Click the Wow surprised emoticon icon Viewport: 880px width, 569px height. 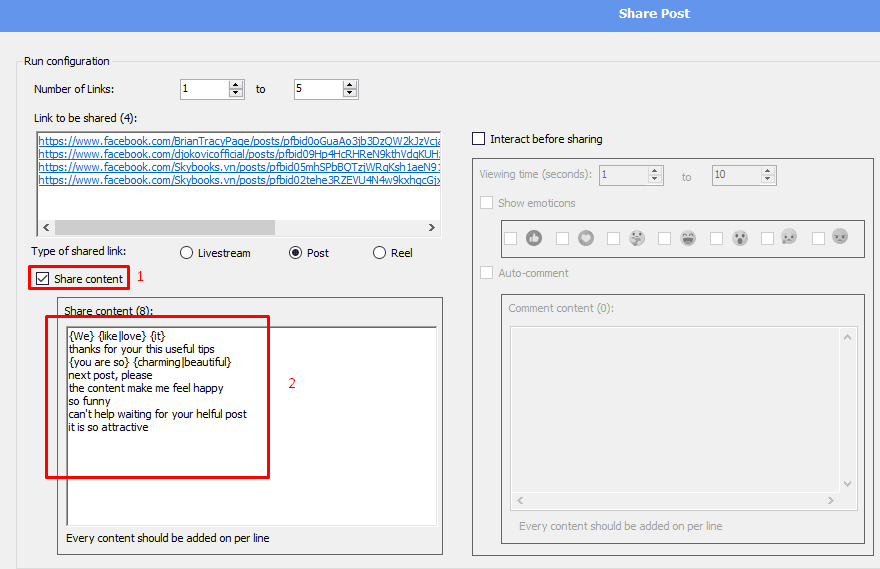(740, 238)
